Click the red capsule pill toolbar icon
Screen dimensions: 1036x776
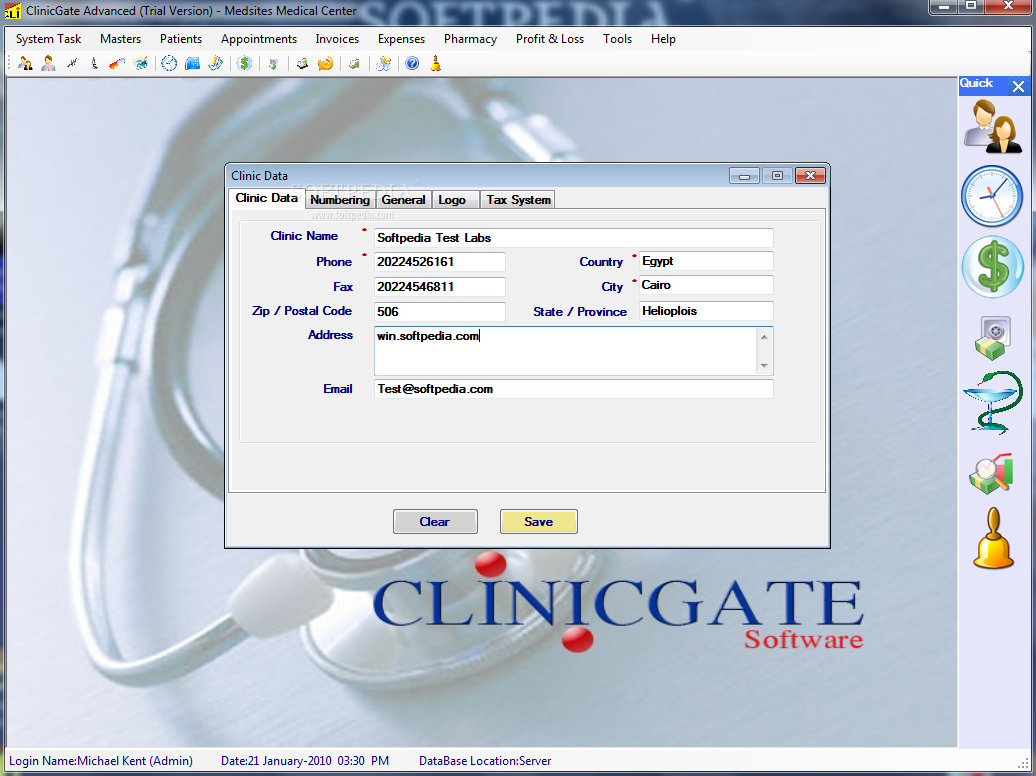(x=117, y=63)
